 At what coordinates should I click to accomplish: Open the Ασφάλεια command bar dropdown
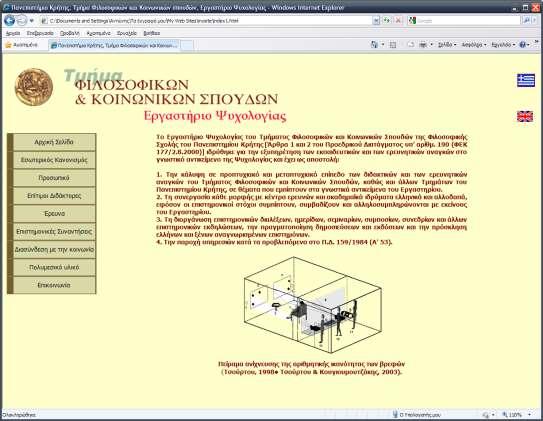click(474, 45)
